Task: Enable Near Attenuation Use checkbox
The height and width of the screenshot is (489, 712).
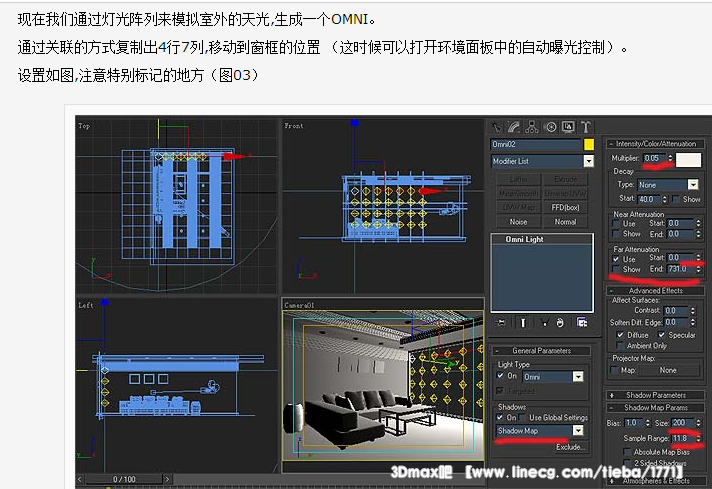Action: [616, 224]
